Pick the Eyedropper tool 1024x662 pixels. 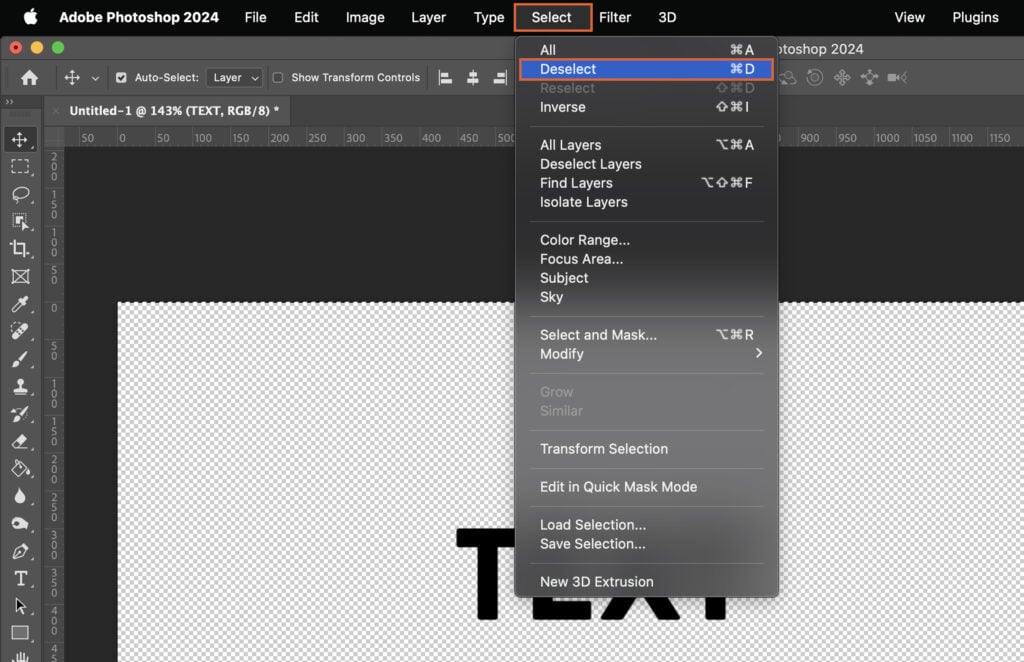(21, 305)
